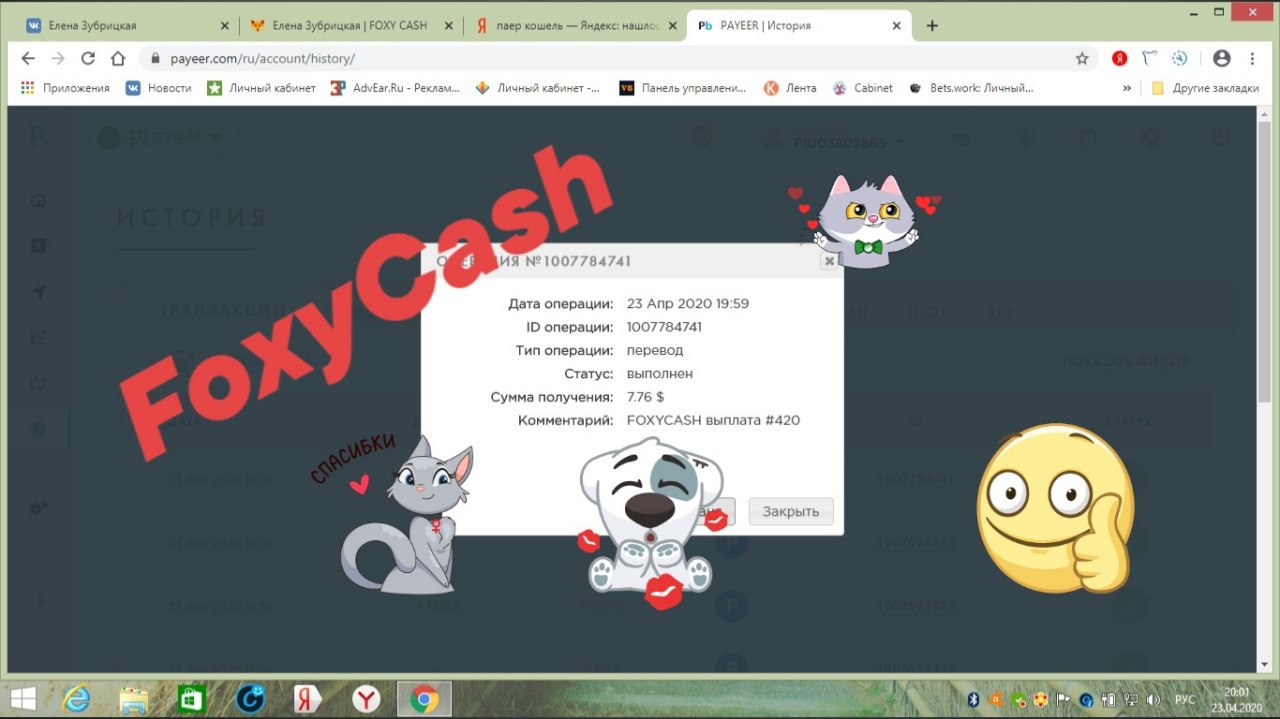1280x719 pixels.
Task: Close the Яндекс search tab
Action: [671, 26]
